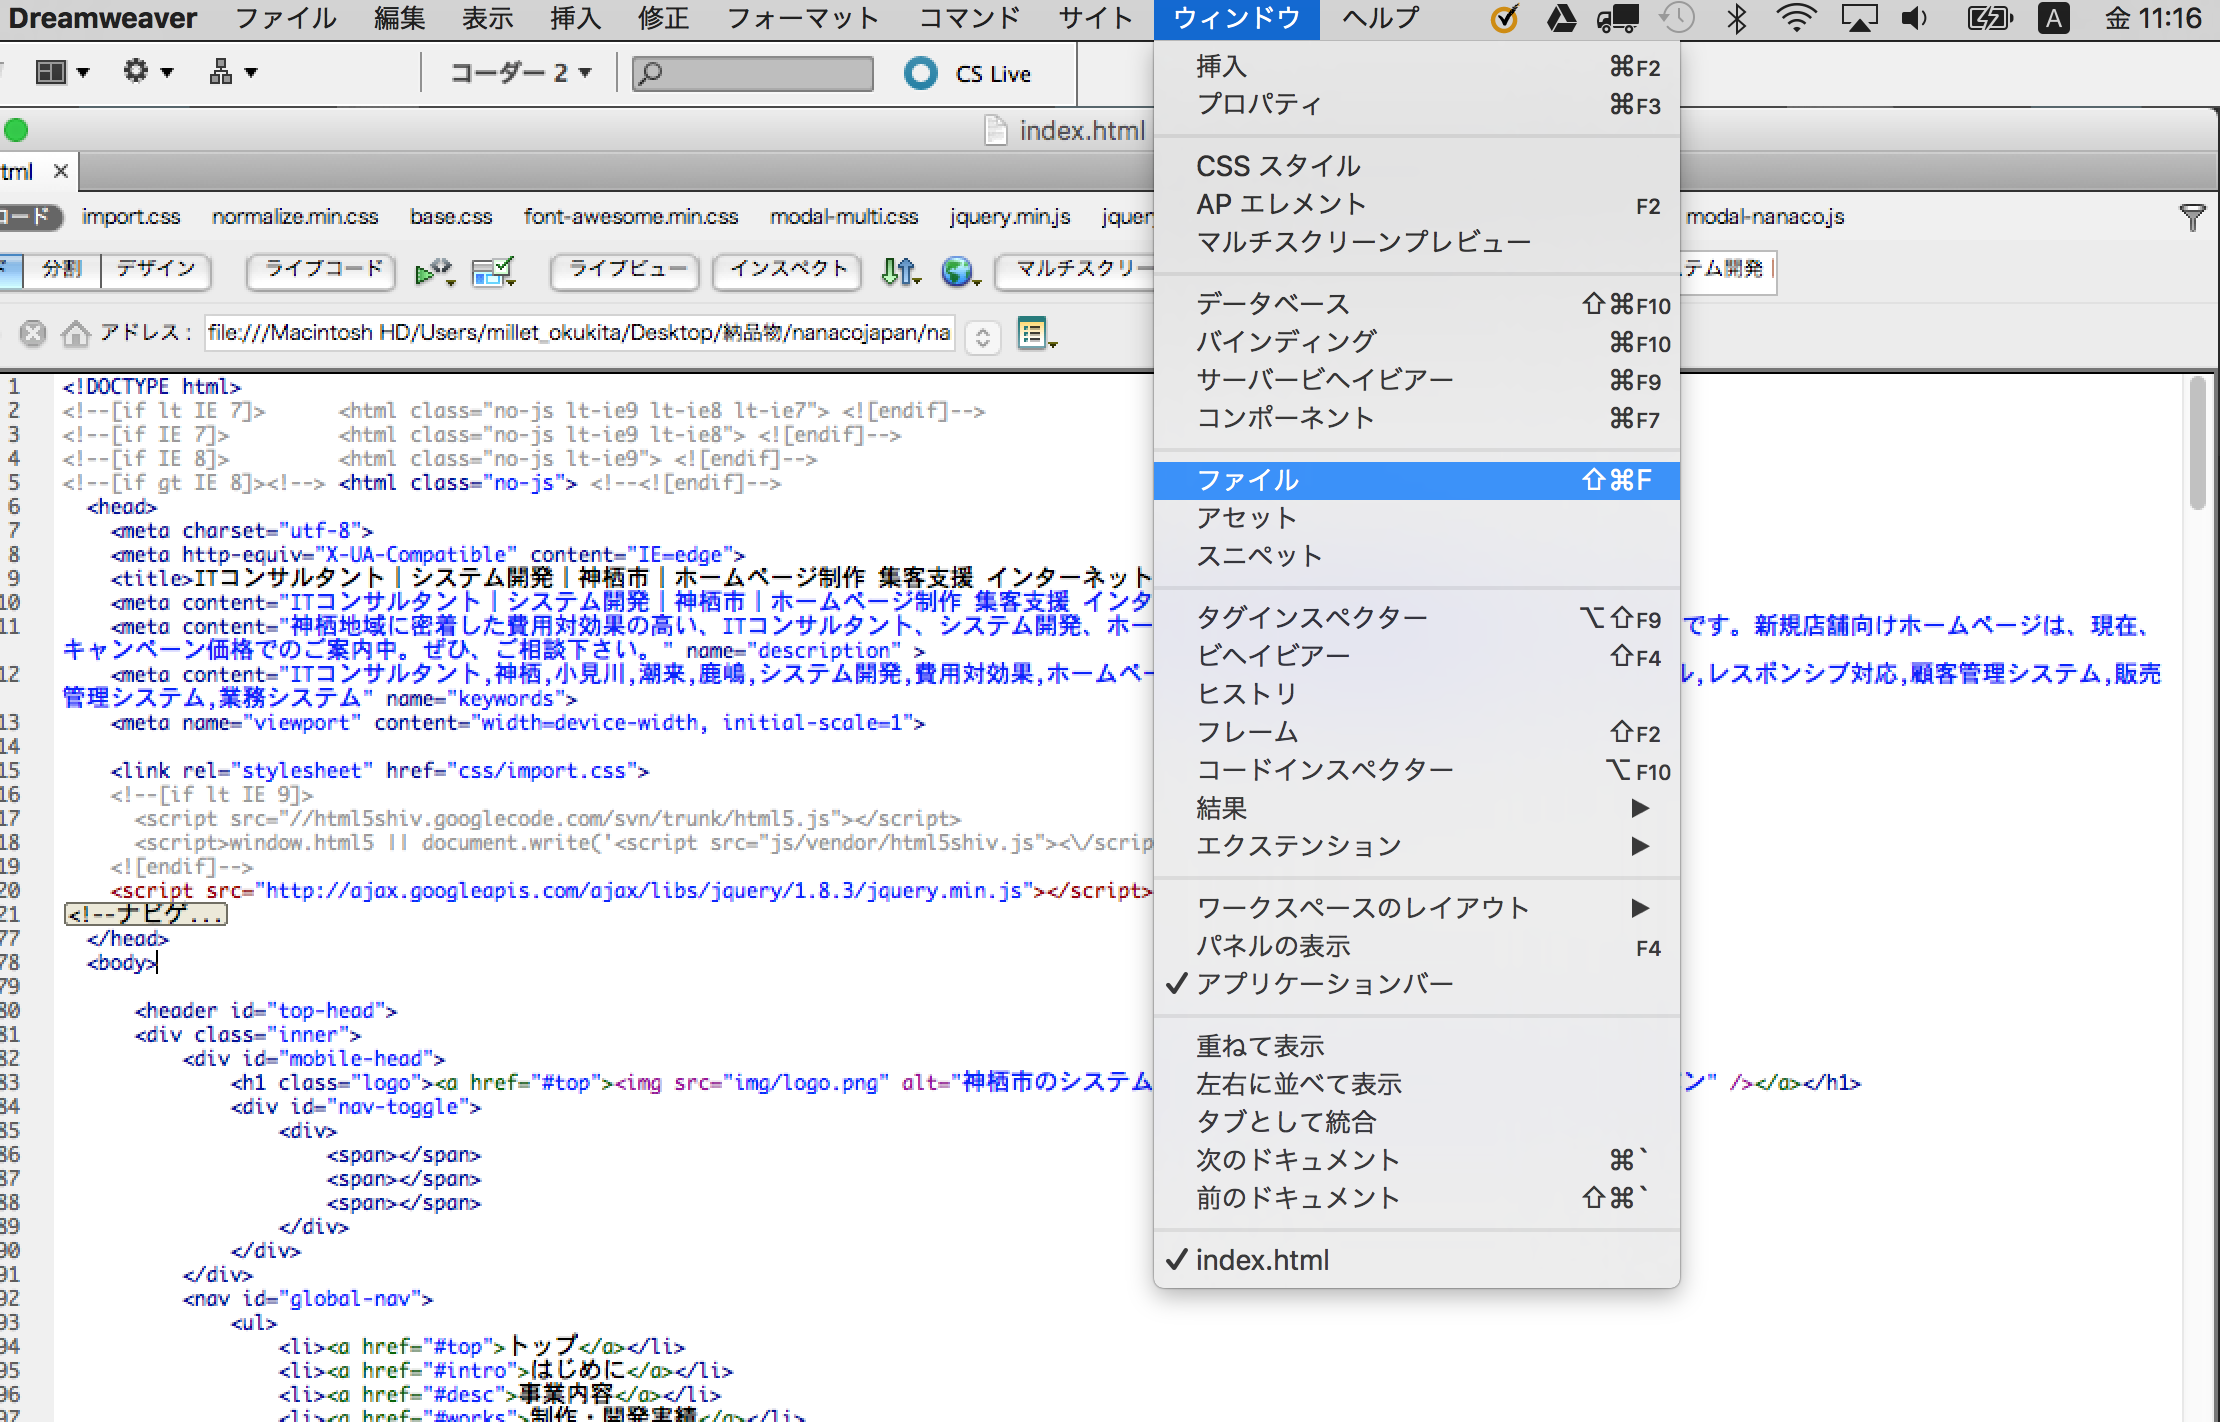Expand ワークスペースのレイアウト submenu
Screen dimensions: 2220x1422
coord(1416,908)
